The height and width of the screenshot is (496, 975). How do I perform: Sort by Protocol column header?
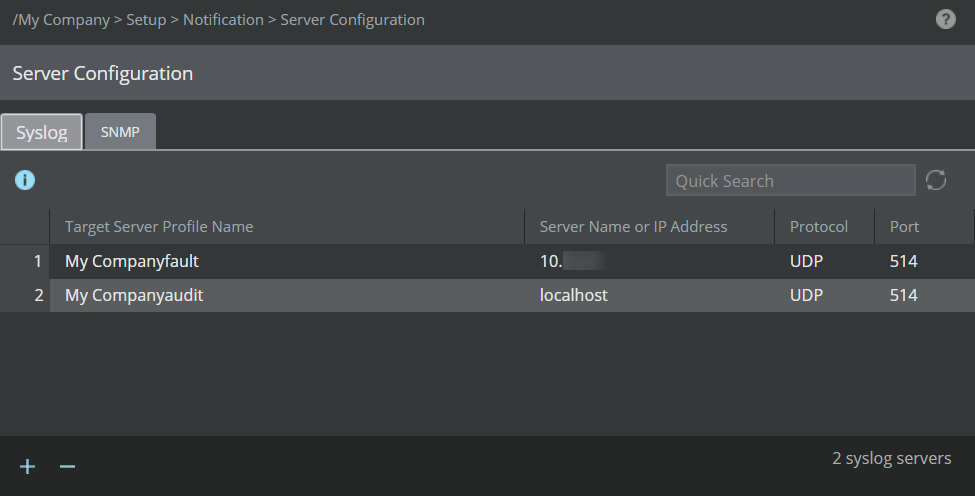click(824, 227)
